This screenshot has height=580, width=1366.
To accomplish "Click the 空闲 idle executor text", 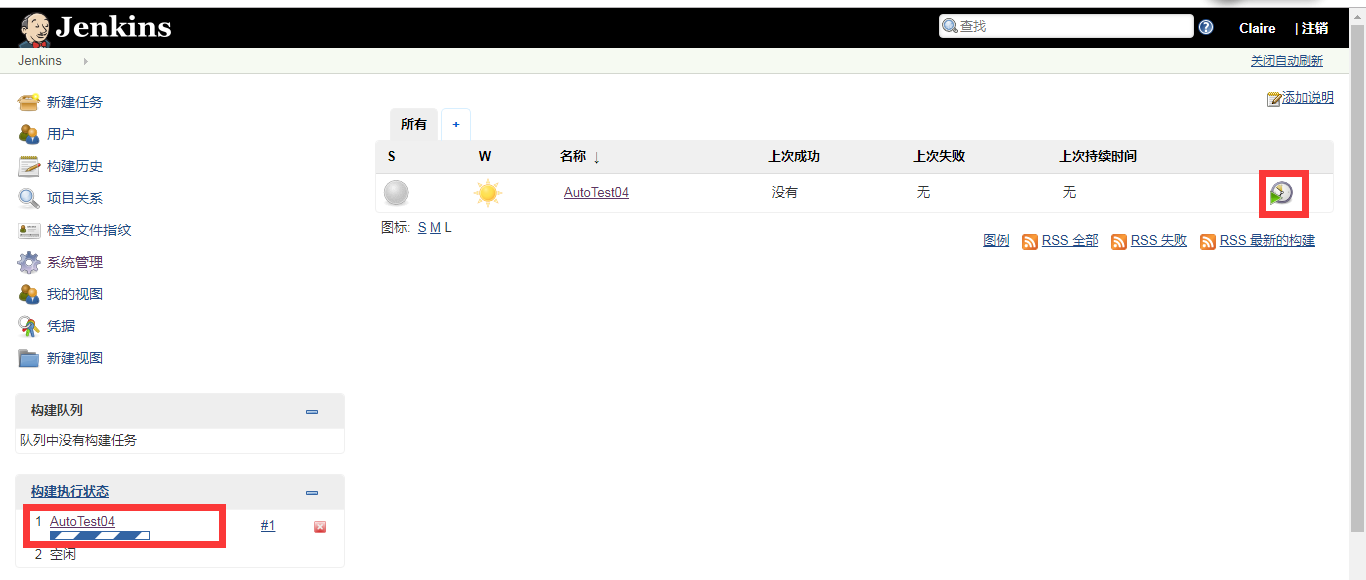I will 63,554.
